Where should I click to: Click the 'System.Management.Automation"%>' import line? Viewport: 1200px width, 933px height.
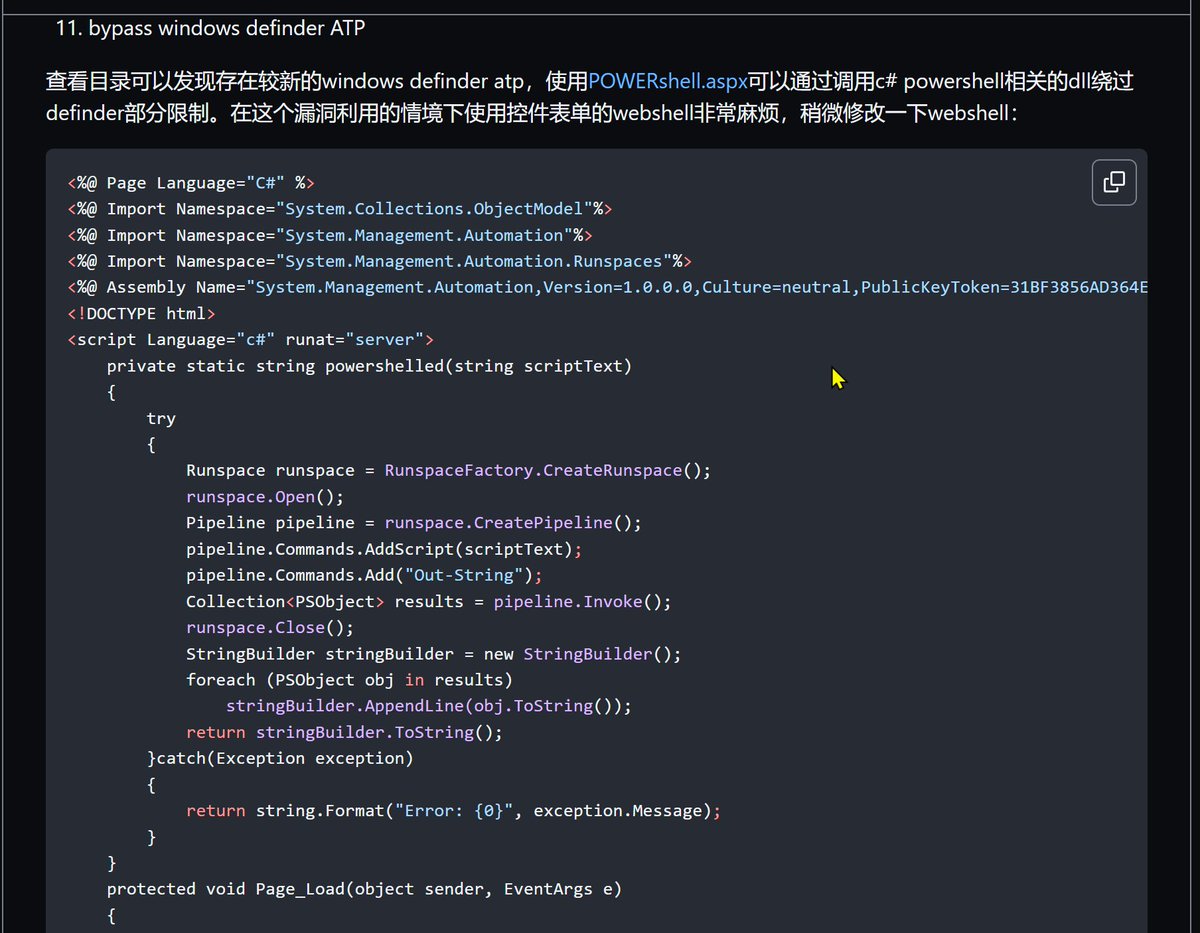click(x=330, y=235)
